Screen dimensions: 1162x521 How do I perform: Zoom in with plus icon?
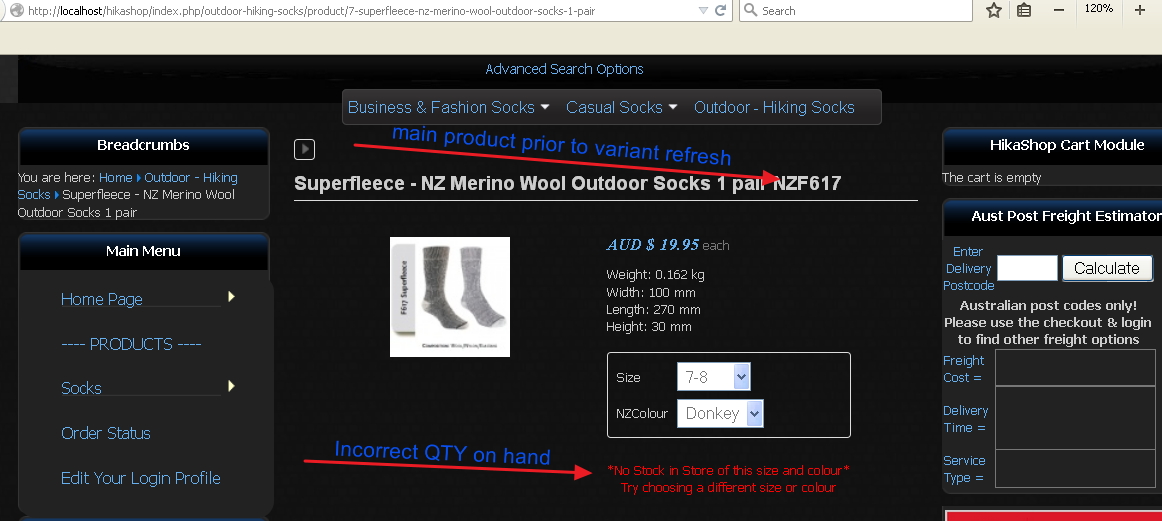coord(1140,10)
